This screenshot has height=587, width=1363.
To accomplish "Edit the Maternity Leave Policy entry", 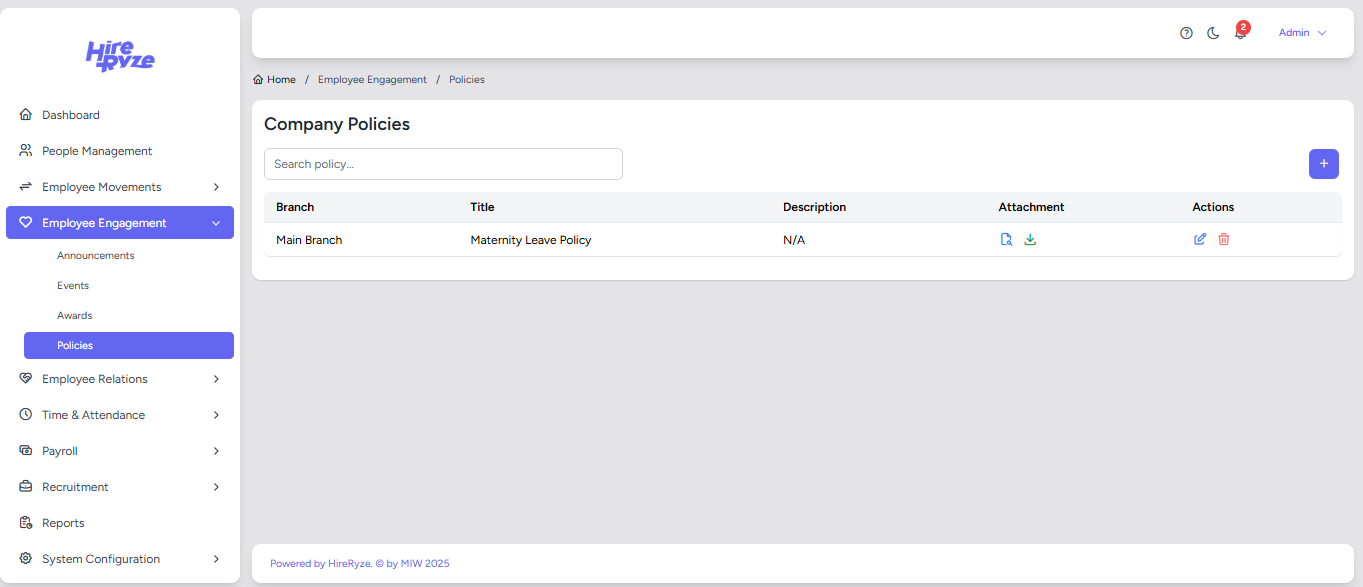I will (x=1200, y=240).
